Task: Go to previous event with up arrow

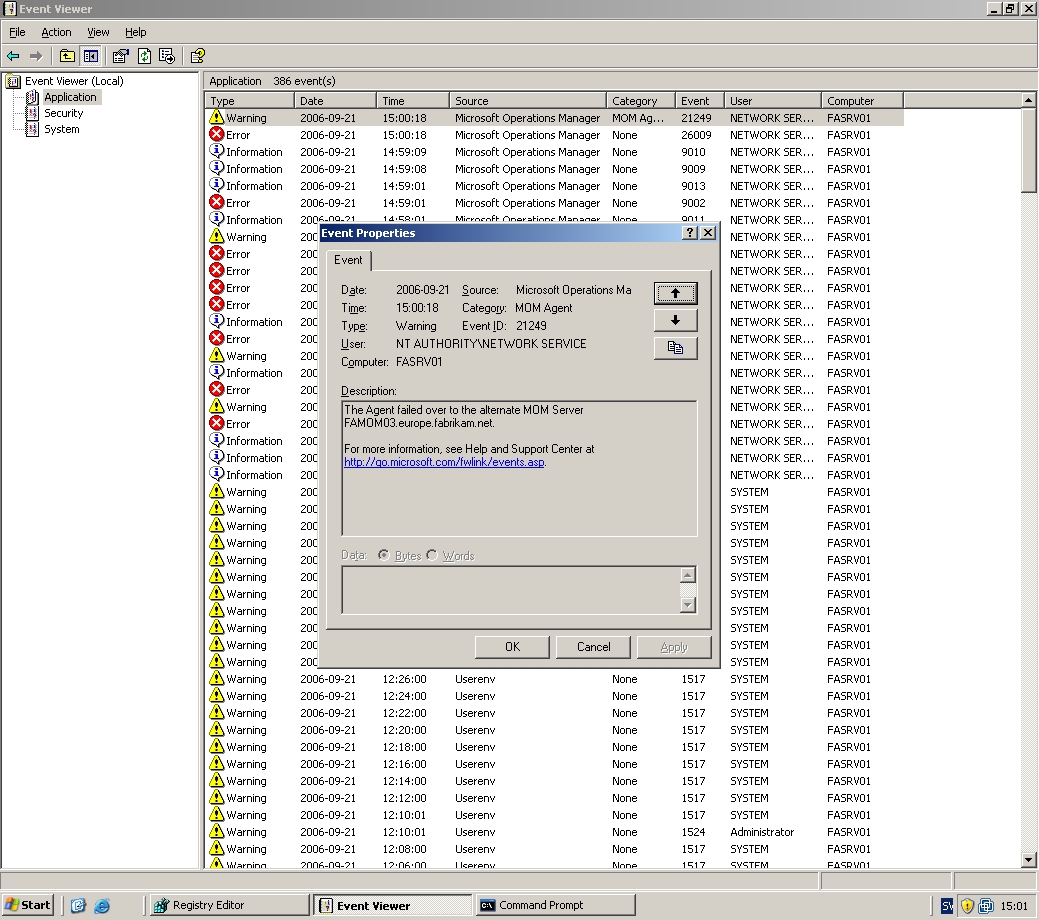Action: 675,293
